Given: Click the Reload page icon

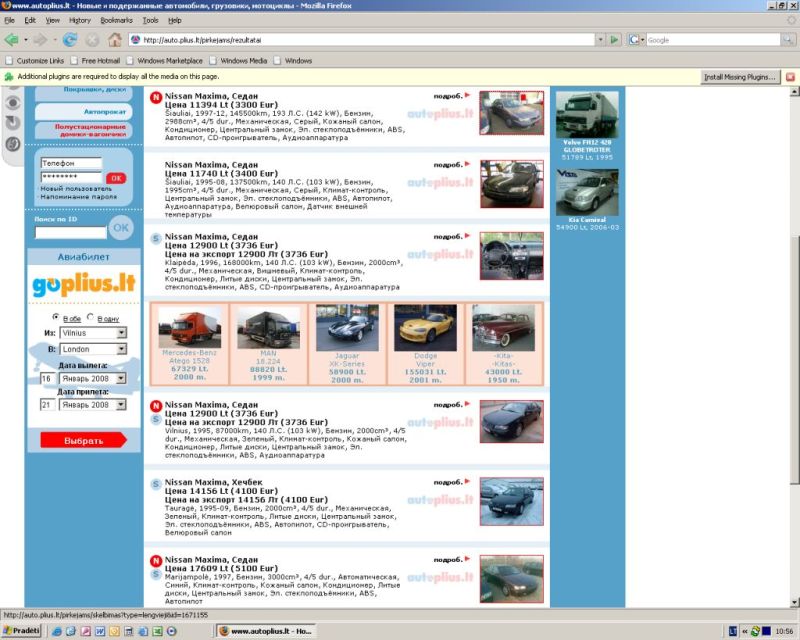Looking at the screenshot, I should pos(69,40).
